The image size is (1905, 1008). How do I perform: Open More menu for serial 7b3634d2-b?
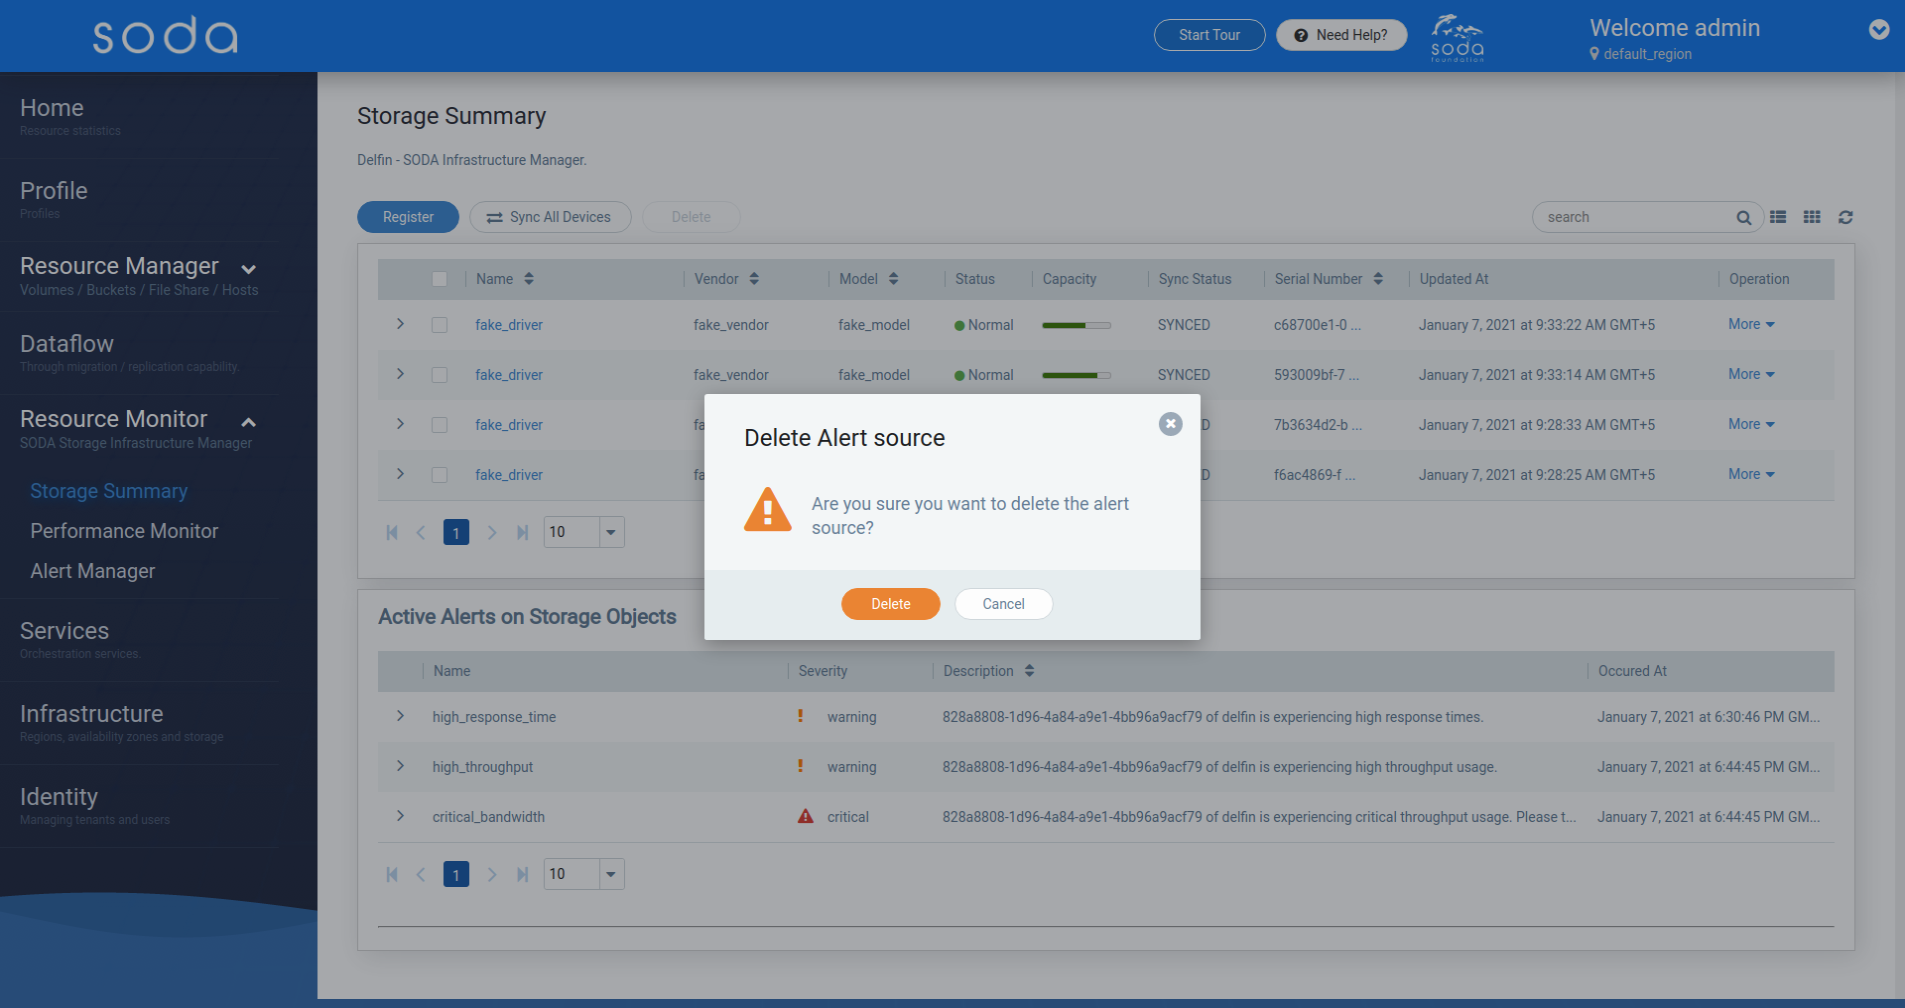click(x=1751, y=424)
